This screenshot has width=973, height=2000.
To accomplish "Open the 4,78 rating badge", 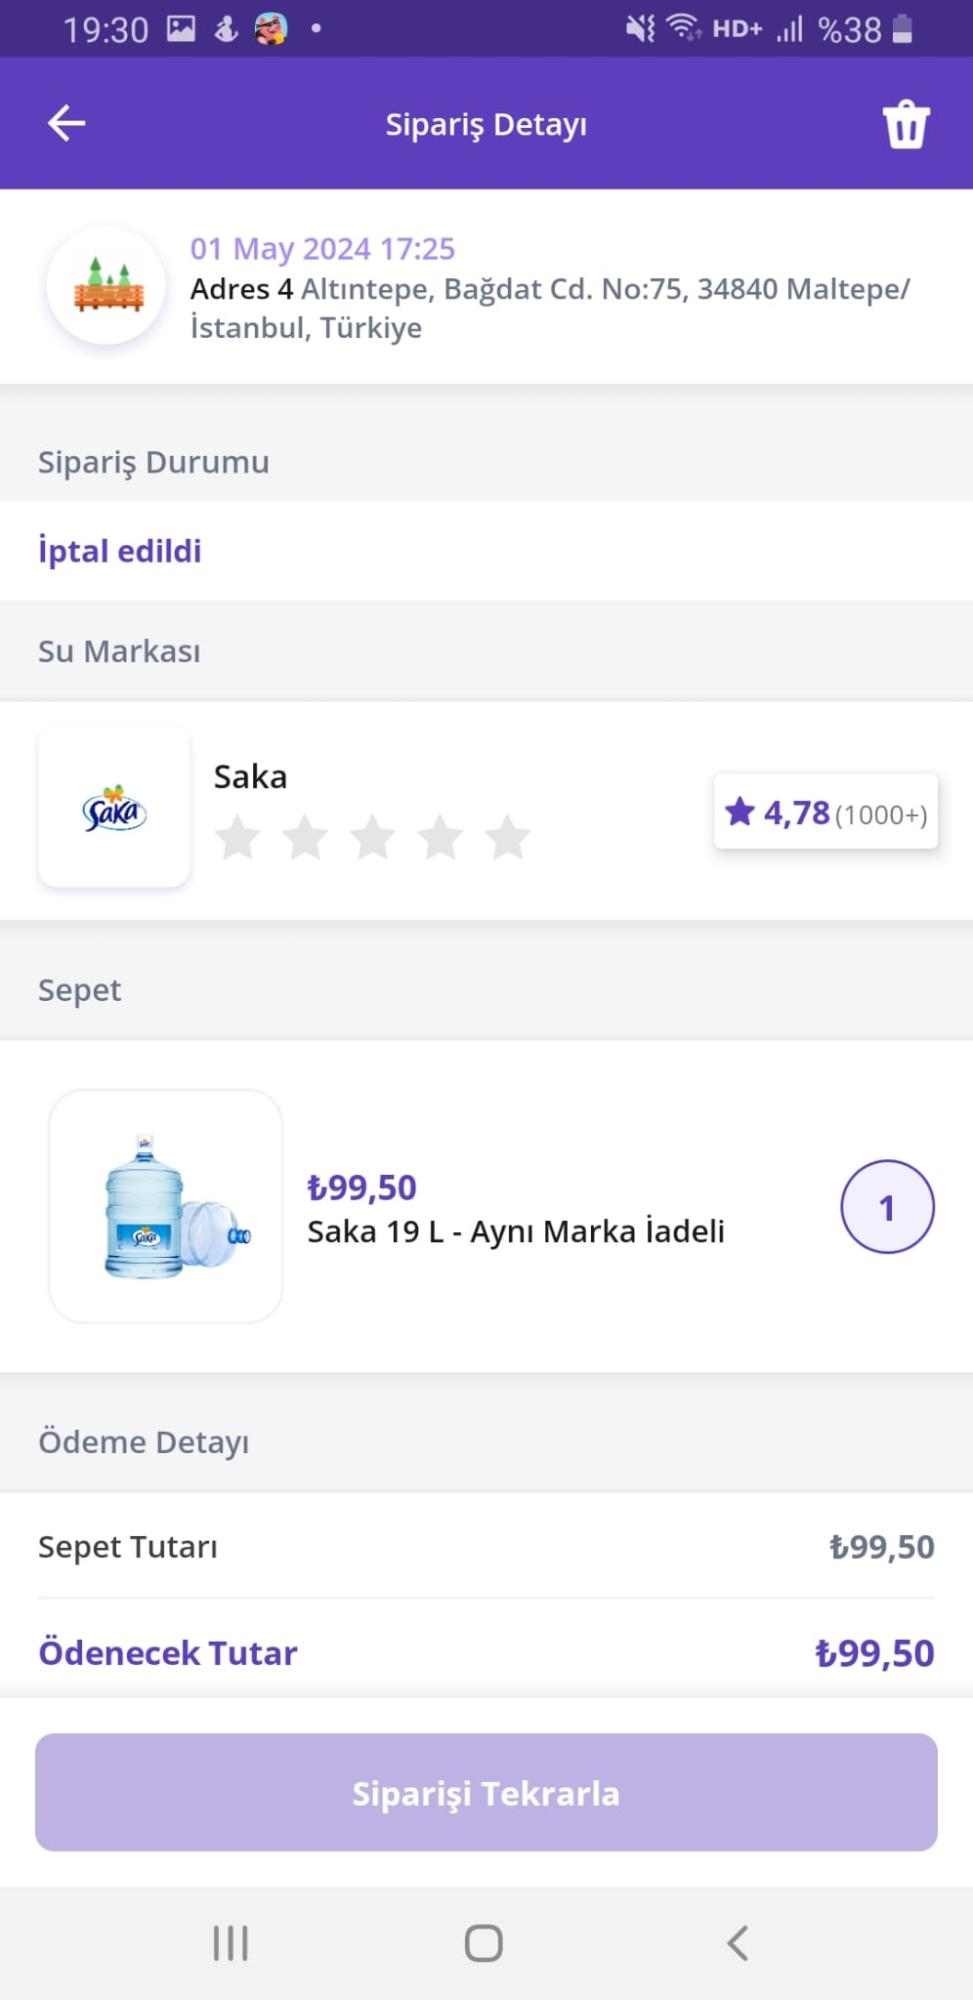I will [x=825, y=812].
